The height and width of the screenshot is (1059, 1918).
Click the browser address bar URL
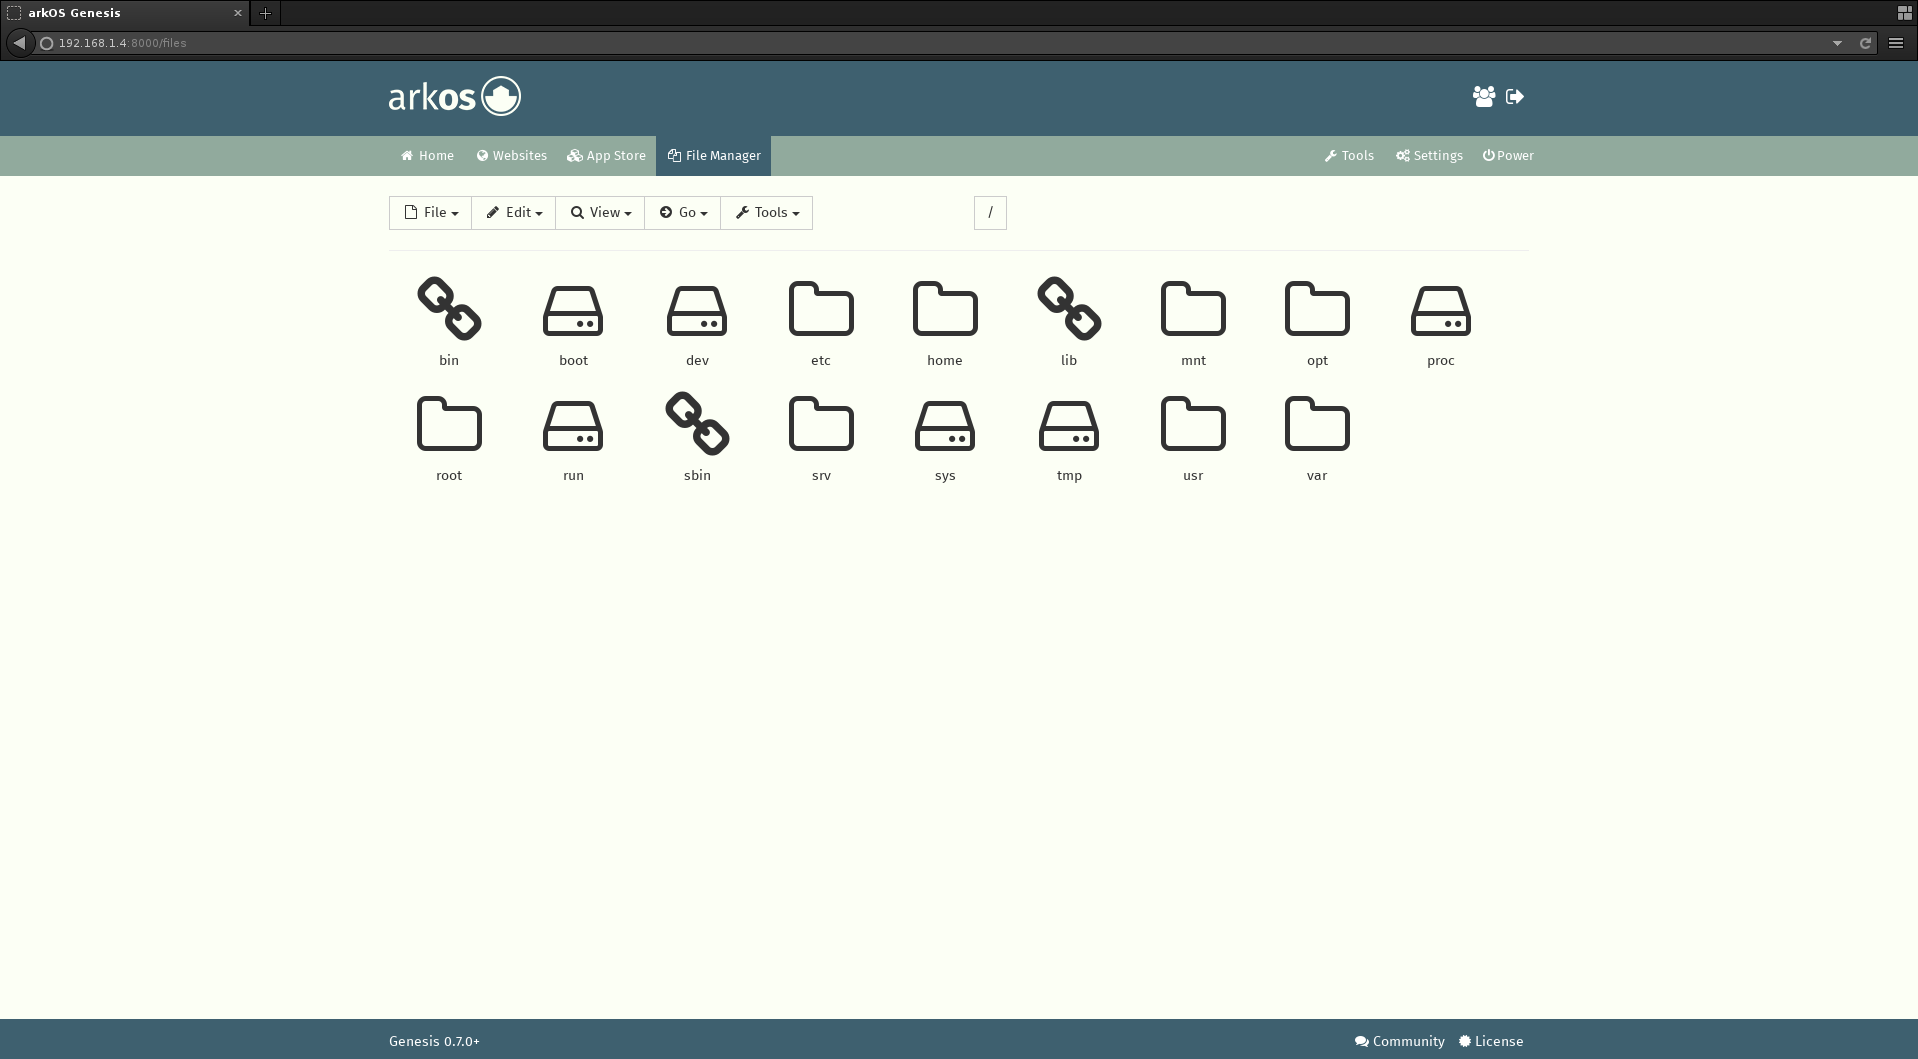coord(122,43)
